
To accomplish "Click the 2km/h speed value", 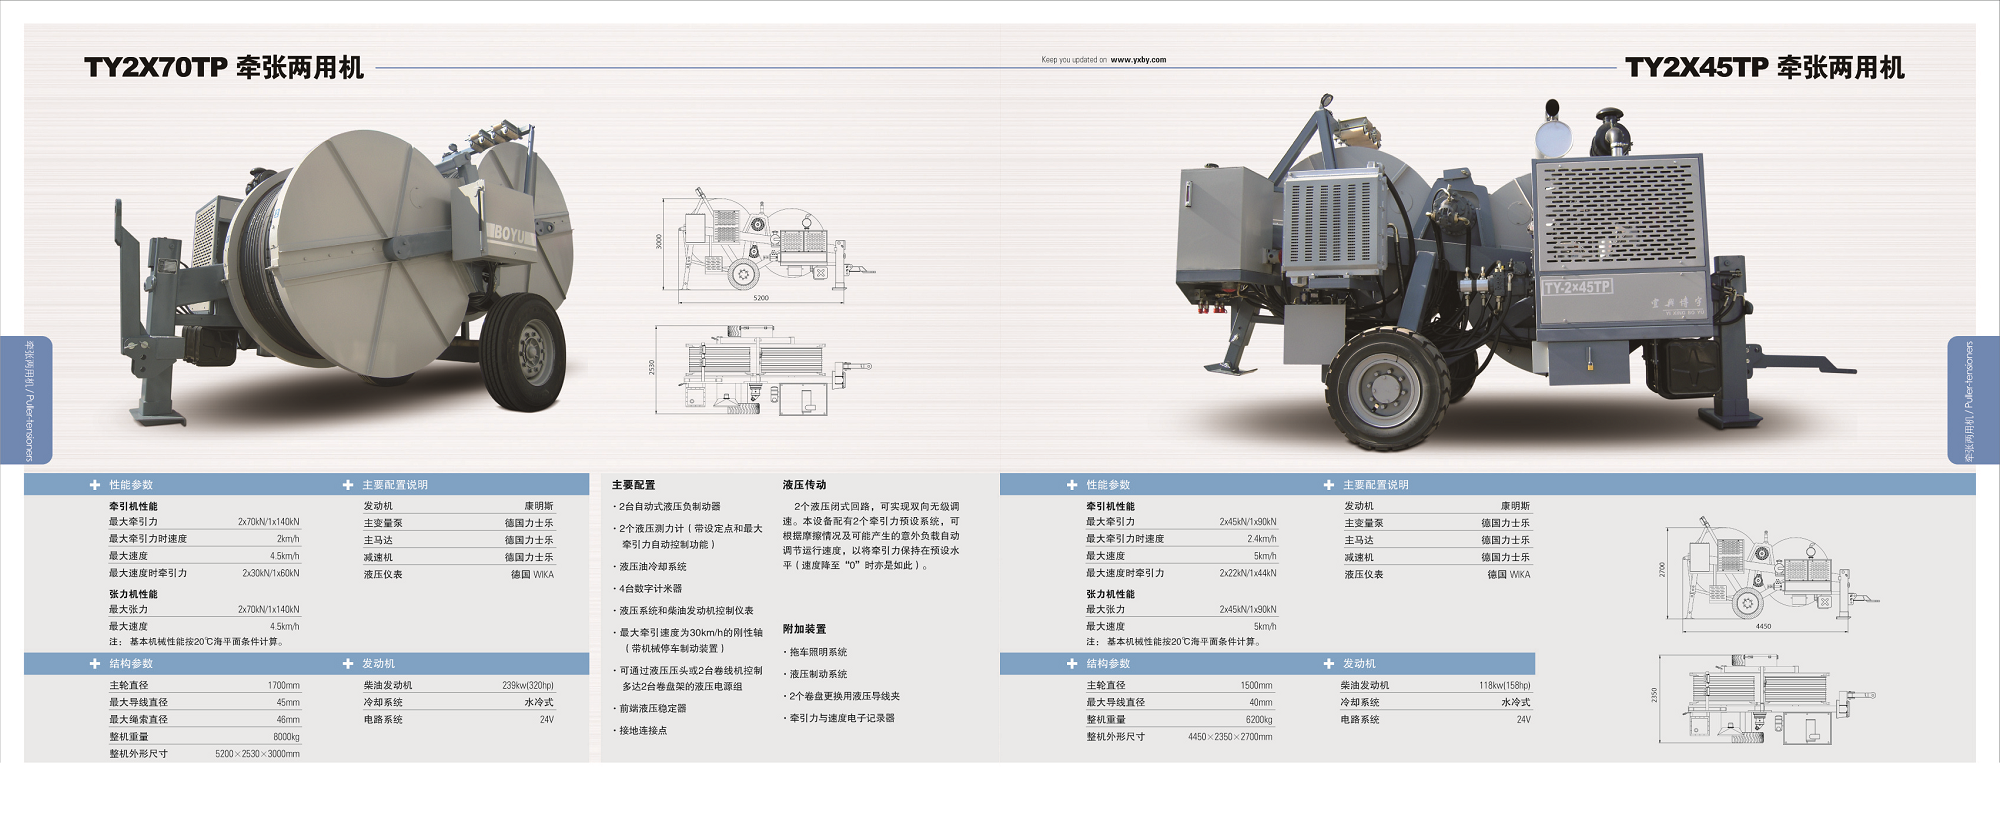I will click(x=288, y=539).
